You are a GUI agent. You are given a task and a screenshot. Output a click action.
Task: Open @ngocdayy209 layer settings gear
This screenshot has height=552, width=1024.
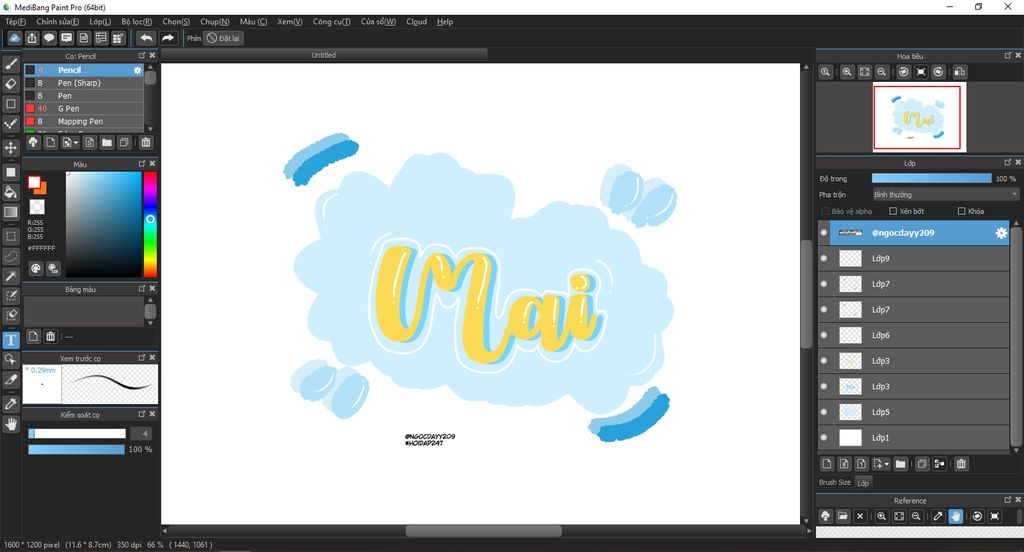[x=1000, y=233]
